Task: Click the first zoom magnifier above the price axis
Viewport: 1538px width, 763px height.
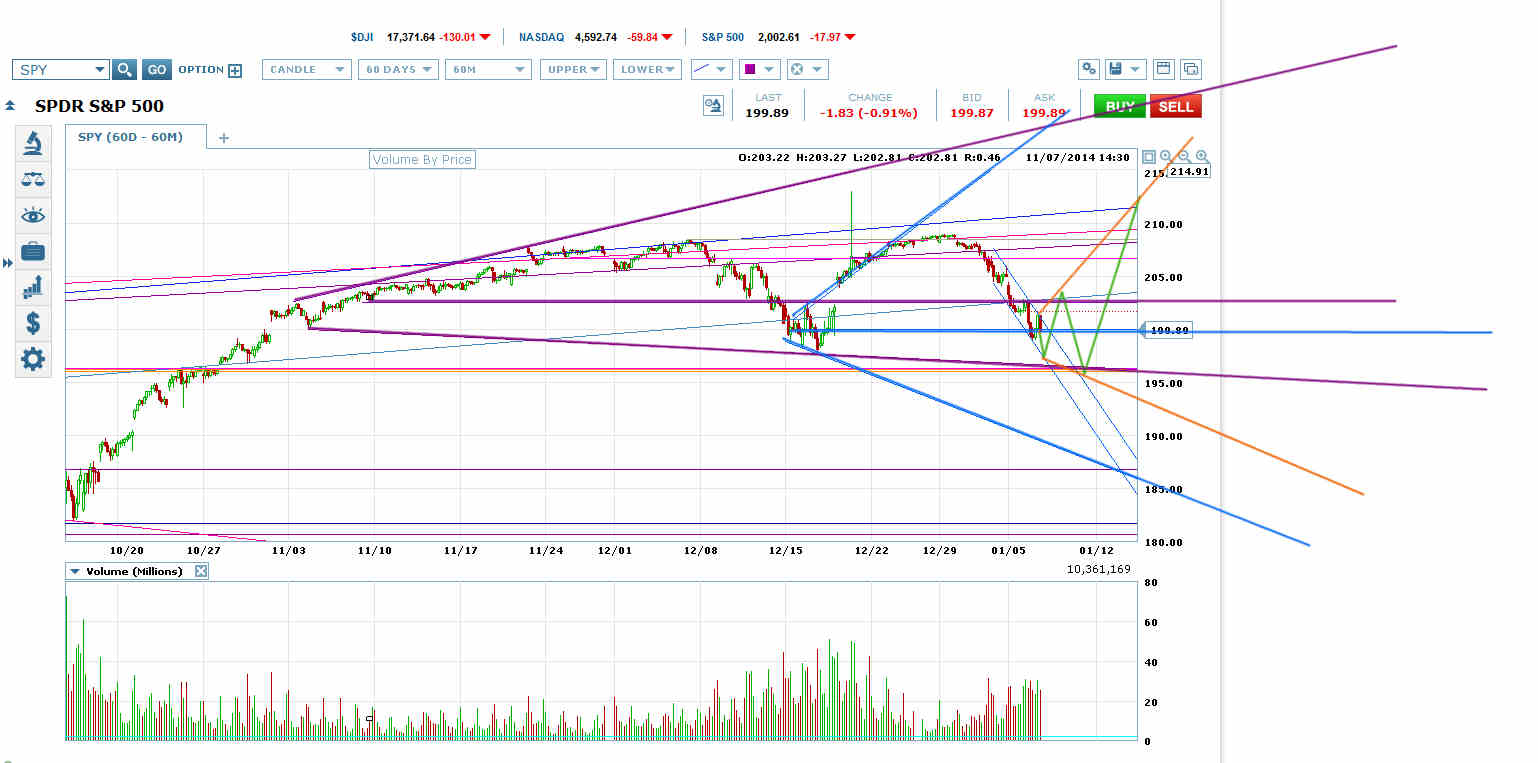Action: (x=1166, y=157)
